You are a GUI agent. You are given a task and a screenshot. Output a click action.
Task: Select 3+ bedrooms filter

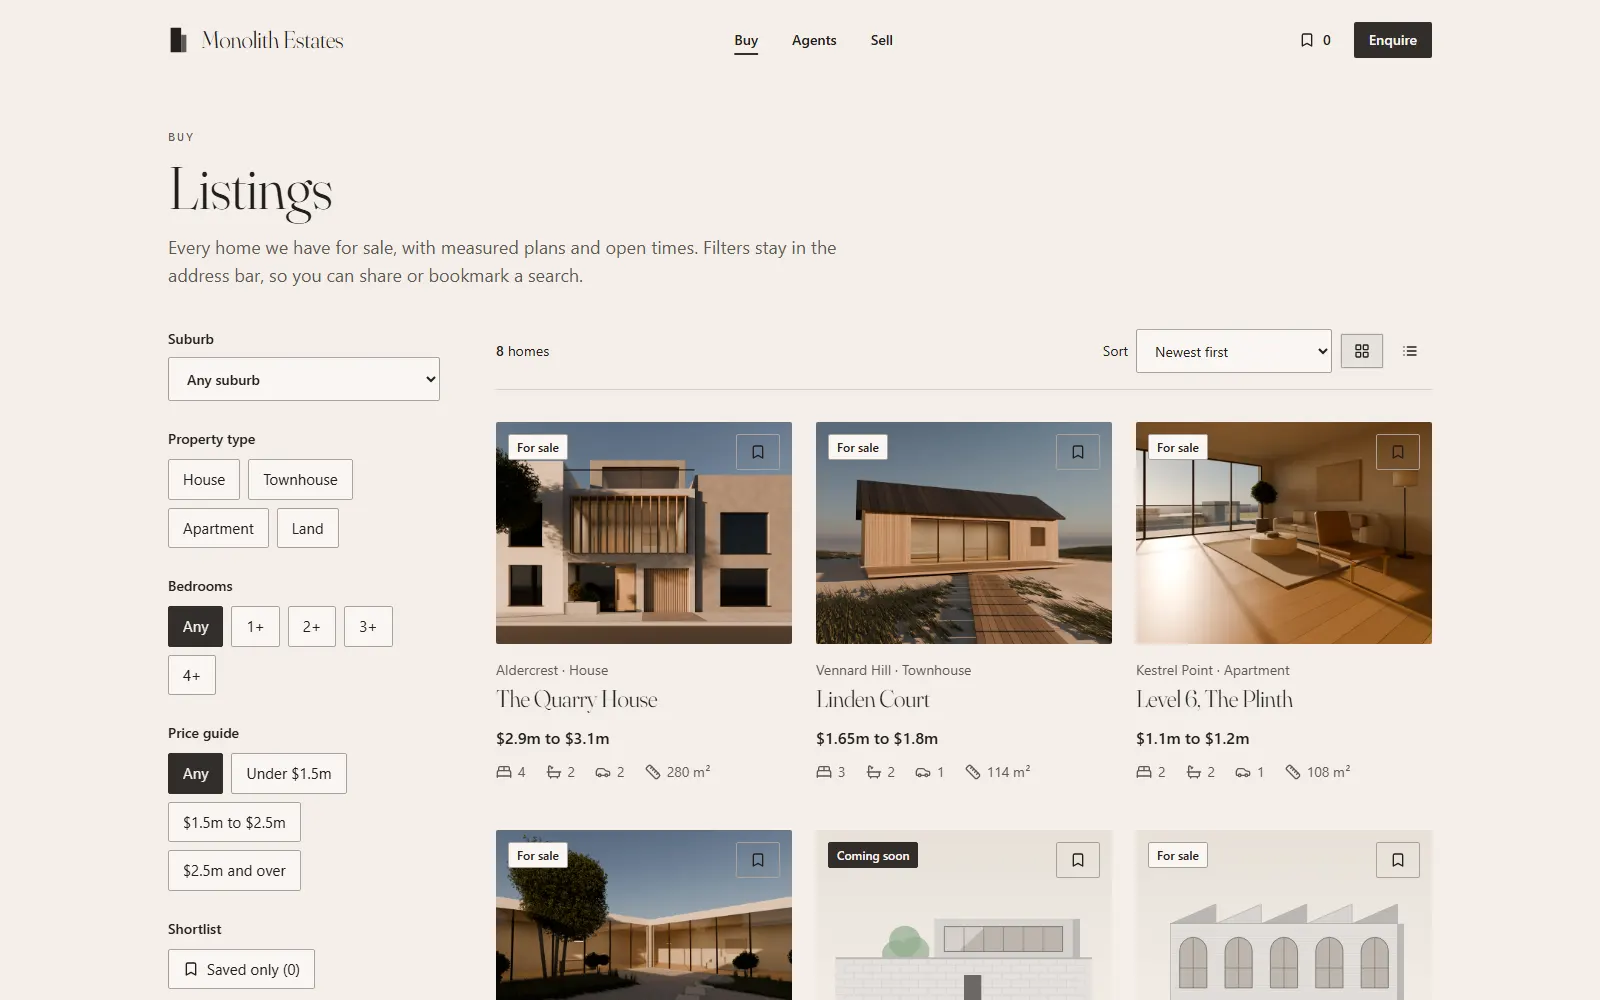coord(368,627)
